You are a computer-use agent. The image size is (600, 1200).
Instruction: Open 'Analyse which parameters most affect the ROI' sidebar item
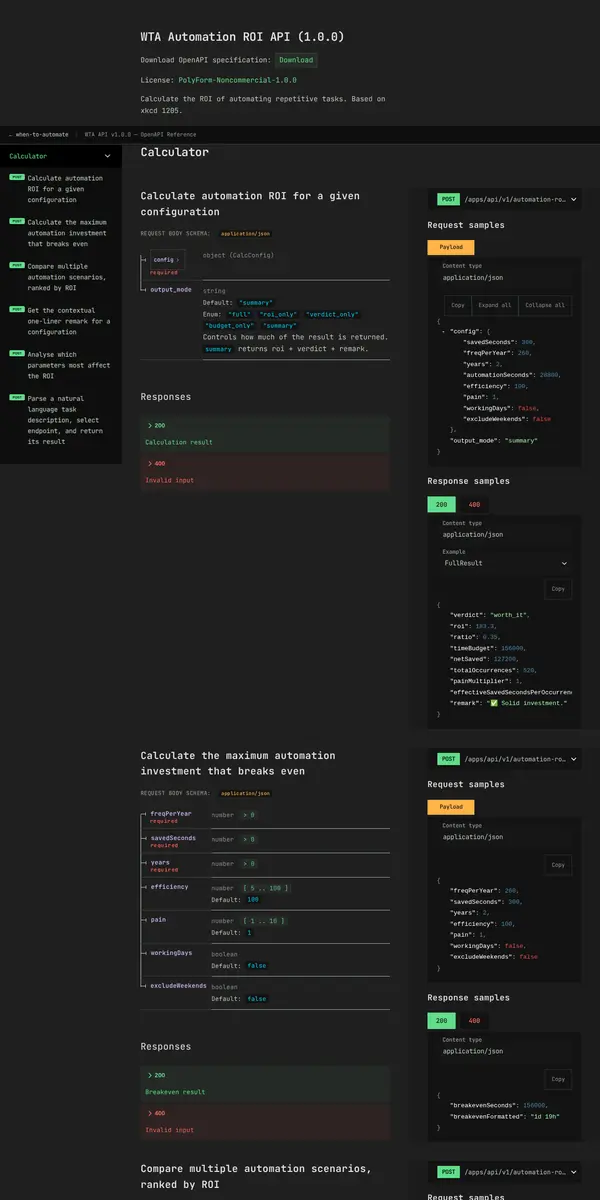point(61,364)
